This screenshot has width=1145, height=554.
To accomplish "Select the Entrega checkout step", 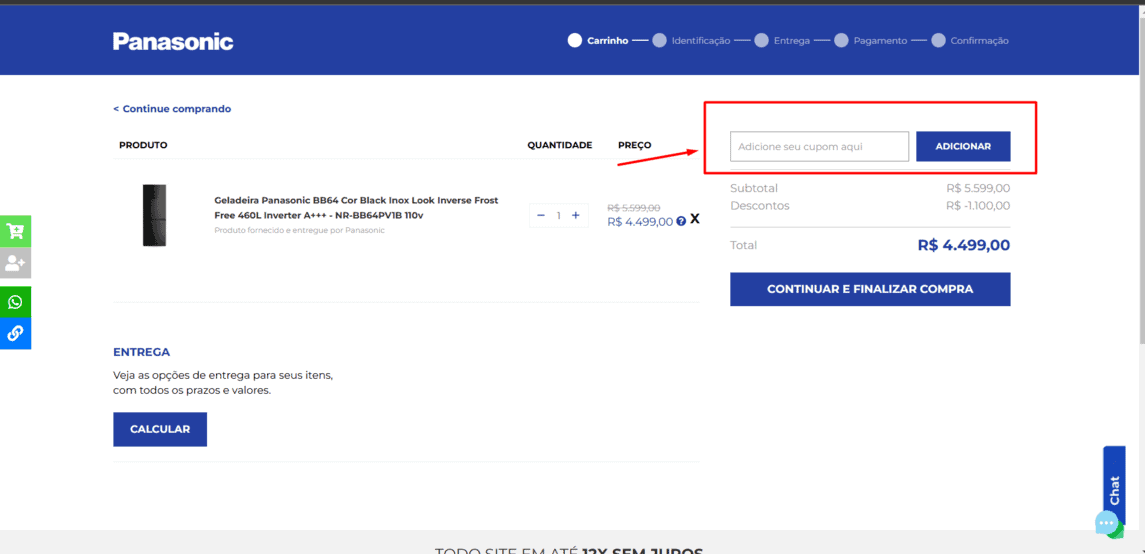I will point(782,41).
